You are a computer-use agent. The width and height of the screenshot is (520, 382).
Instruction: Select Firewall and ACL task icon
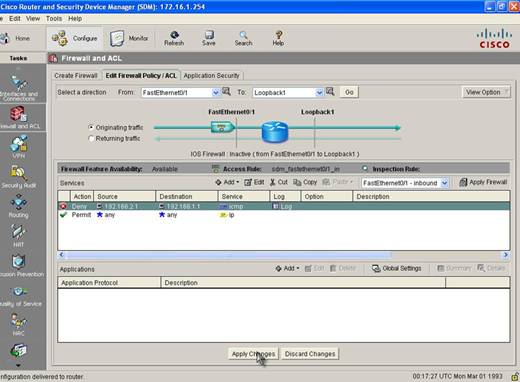(19, 117)
